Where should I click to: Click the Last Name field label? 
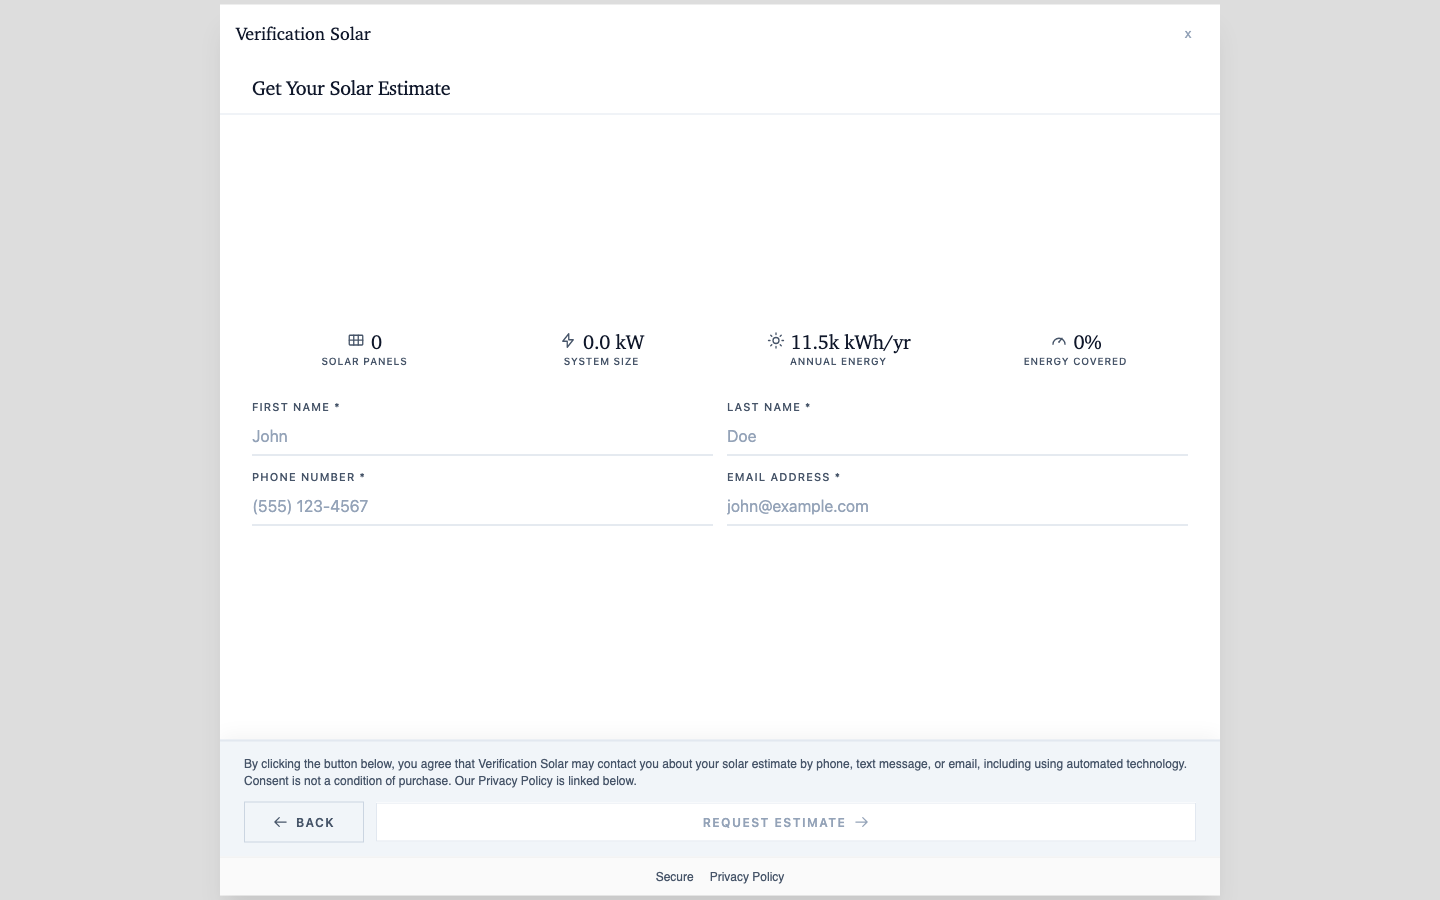[769, 407]
